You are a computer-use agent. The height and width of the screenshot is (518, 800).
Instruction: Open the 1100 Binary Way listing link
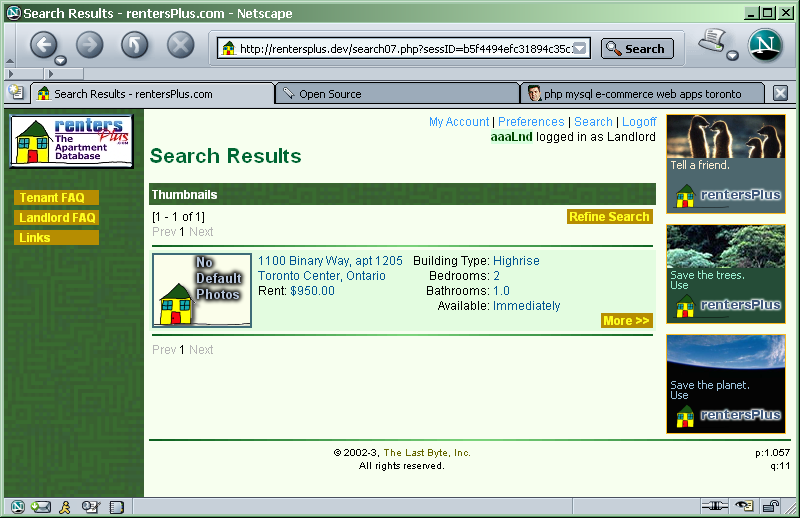[x=330, y=261]
